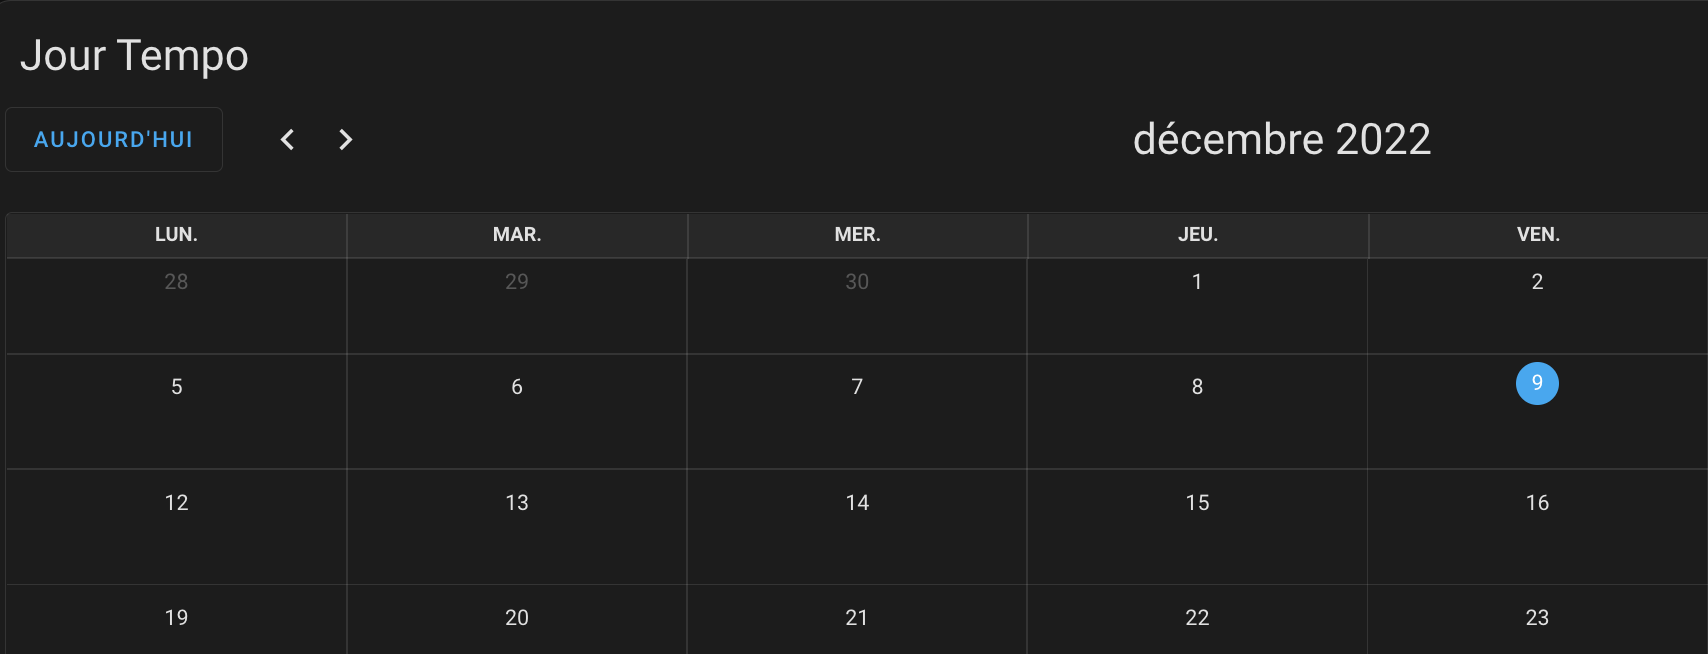Click on December 1 cell
Viewport: 1708px width, 654px height.
[x=1197, y=283]
